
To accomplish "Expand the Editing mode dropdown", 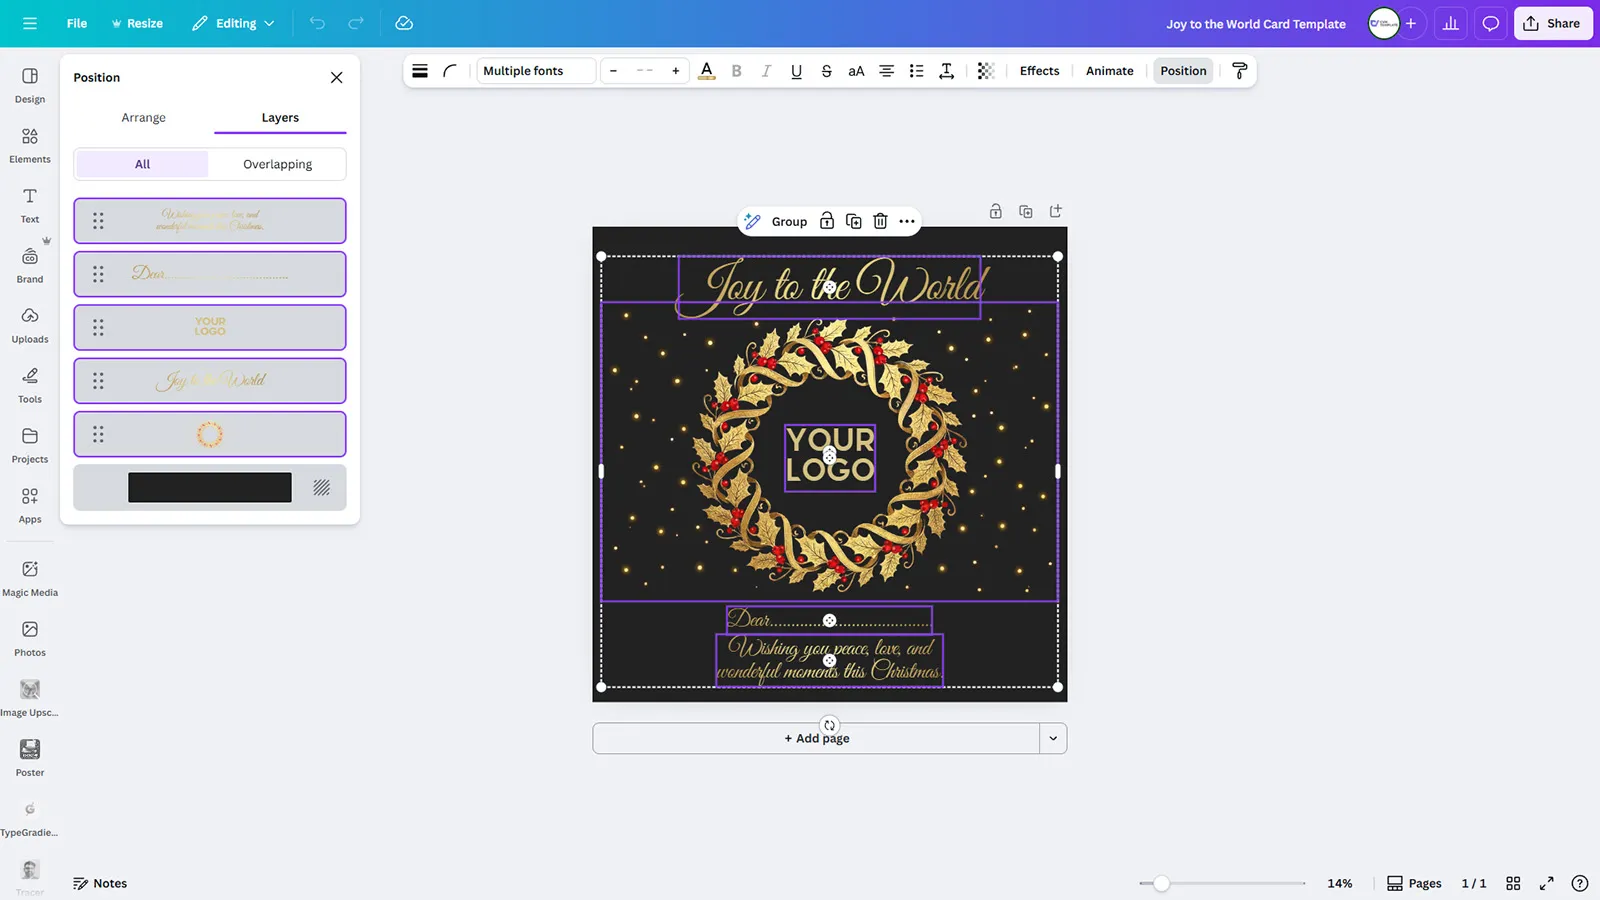I will pos(232,22).
